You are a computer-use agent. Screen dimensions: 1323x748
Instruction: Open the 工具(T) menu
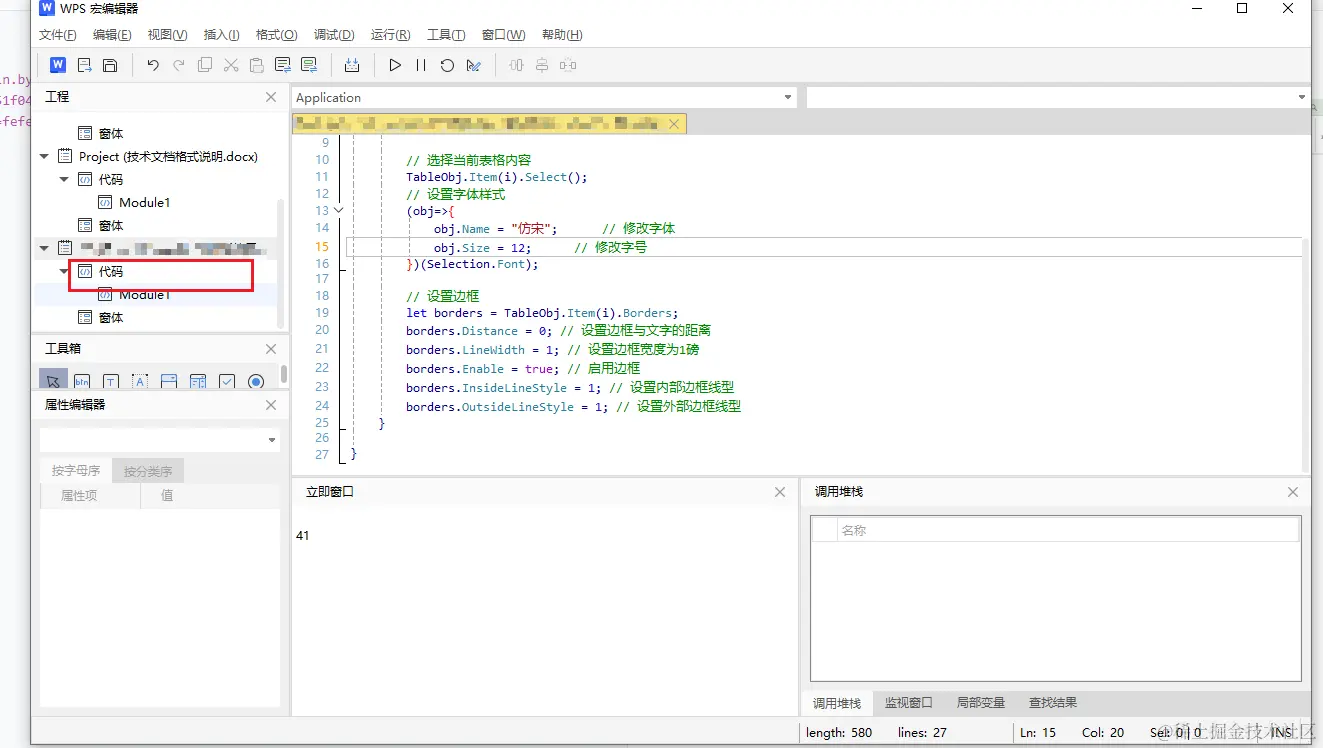click(x=446, y=35)
